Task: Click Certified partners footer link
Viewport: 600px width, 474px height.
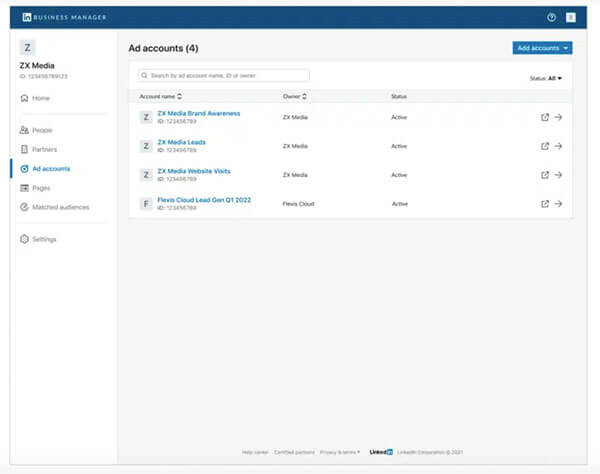Action: click(x=294, y=452)
